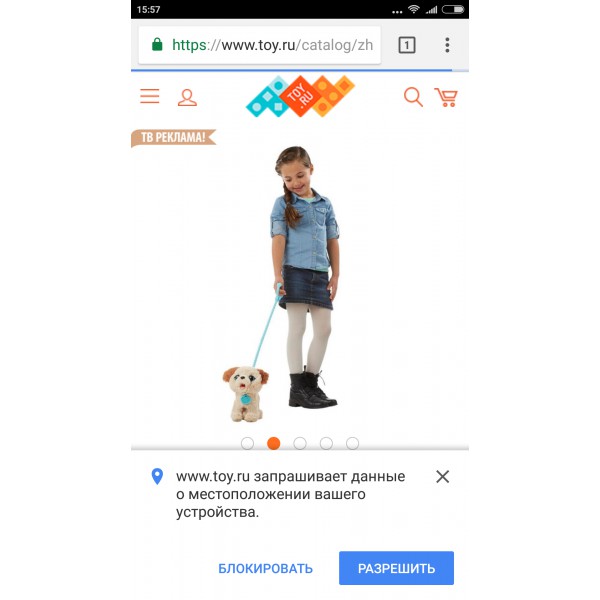
Task: Click the РАЗРЕШИТЬ button
Action: [396, 568]
